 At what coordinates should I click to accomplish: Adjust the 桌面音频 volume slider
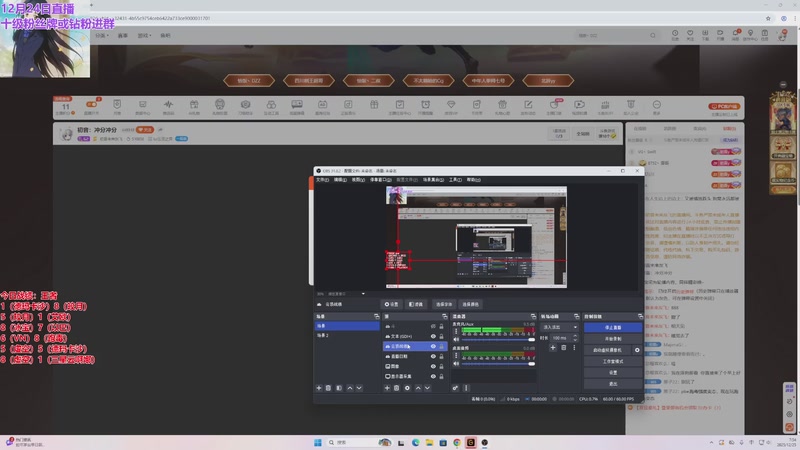coord(498,364)
